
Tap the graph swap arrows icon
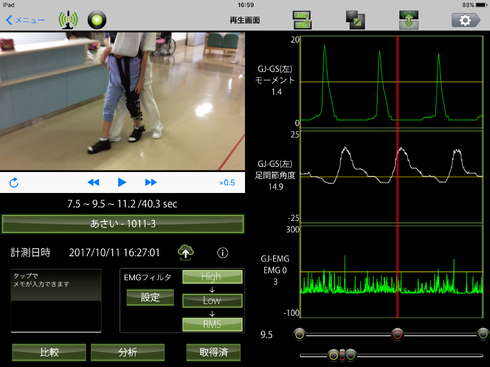(302, 20)
